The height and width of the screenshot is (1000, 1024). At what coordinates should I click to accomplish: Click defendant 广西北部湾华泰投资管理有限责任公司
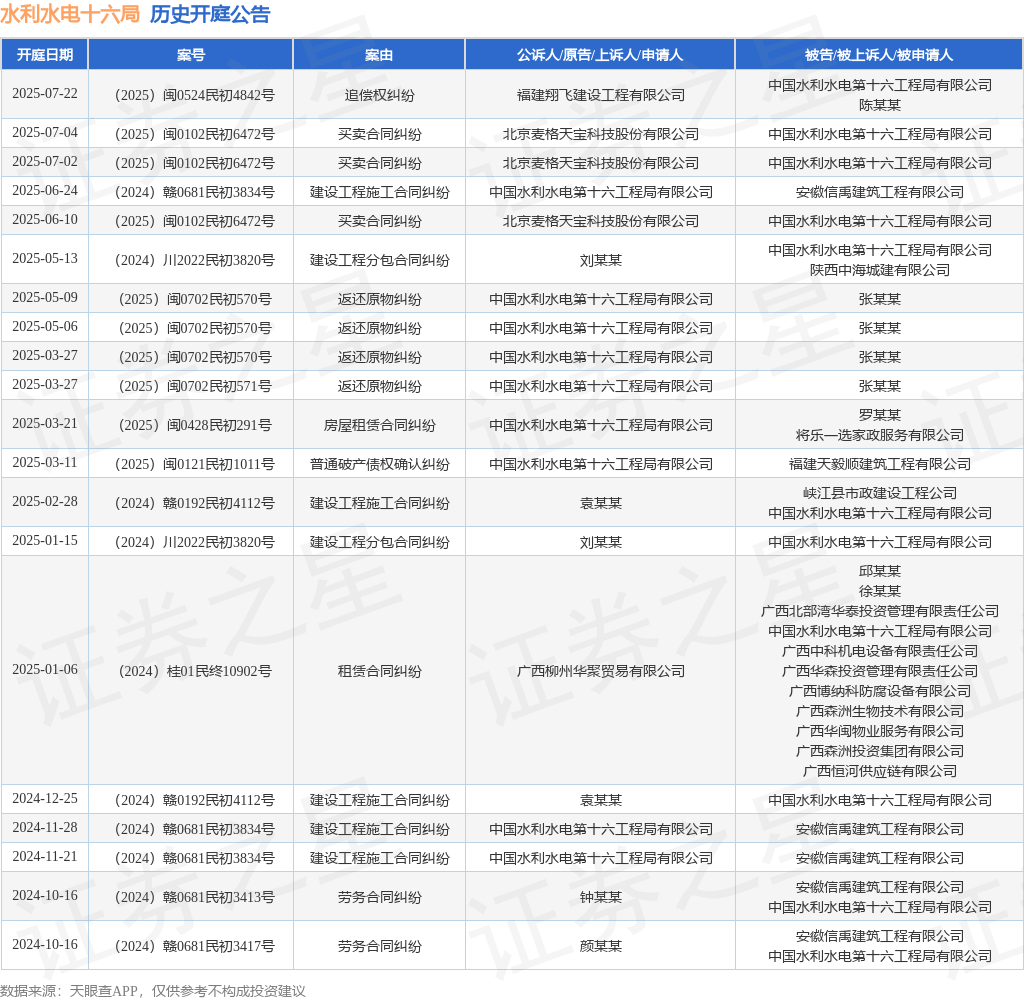880,611
